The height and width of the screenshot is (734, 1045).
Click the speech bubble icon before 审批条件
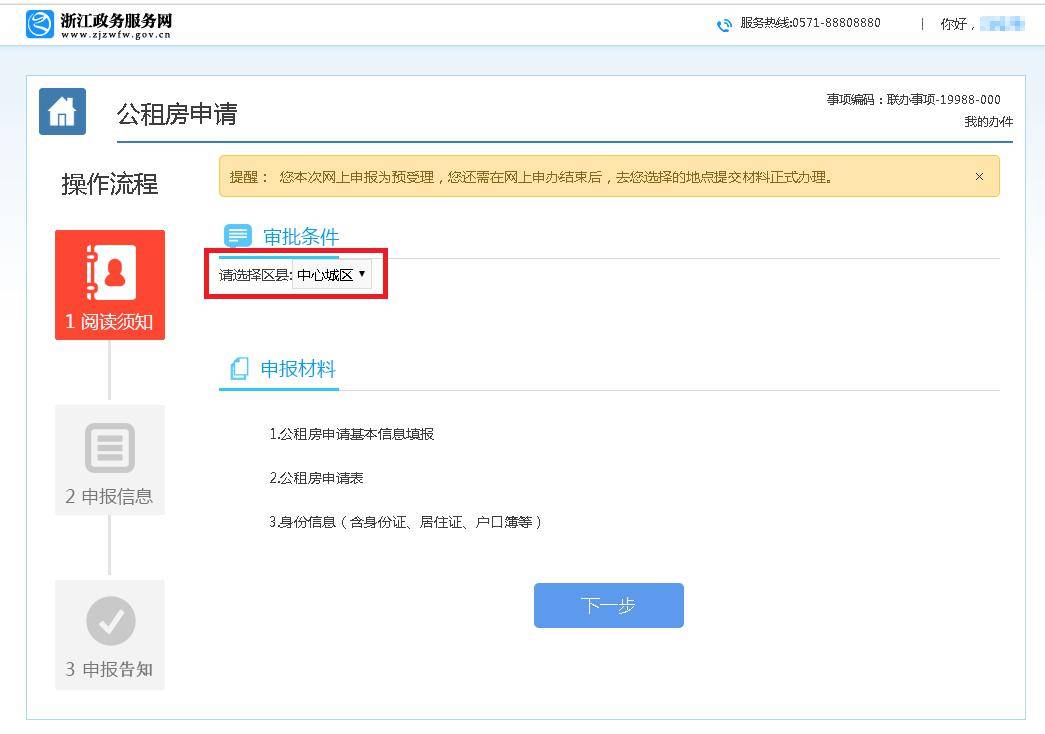pos(238,235)
